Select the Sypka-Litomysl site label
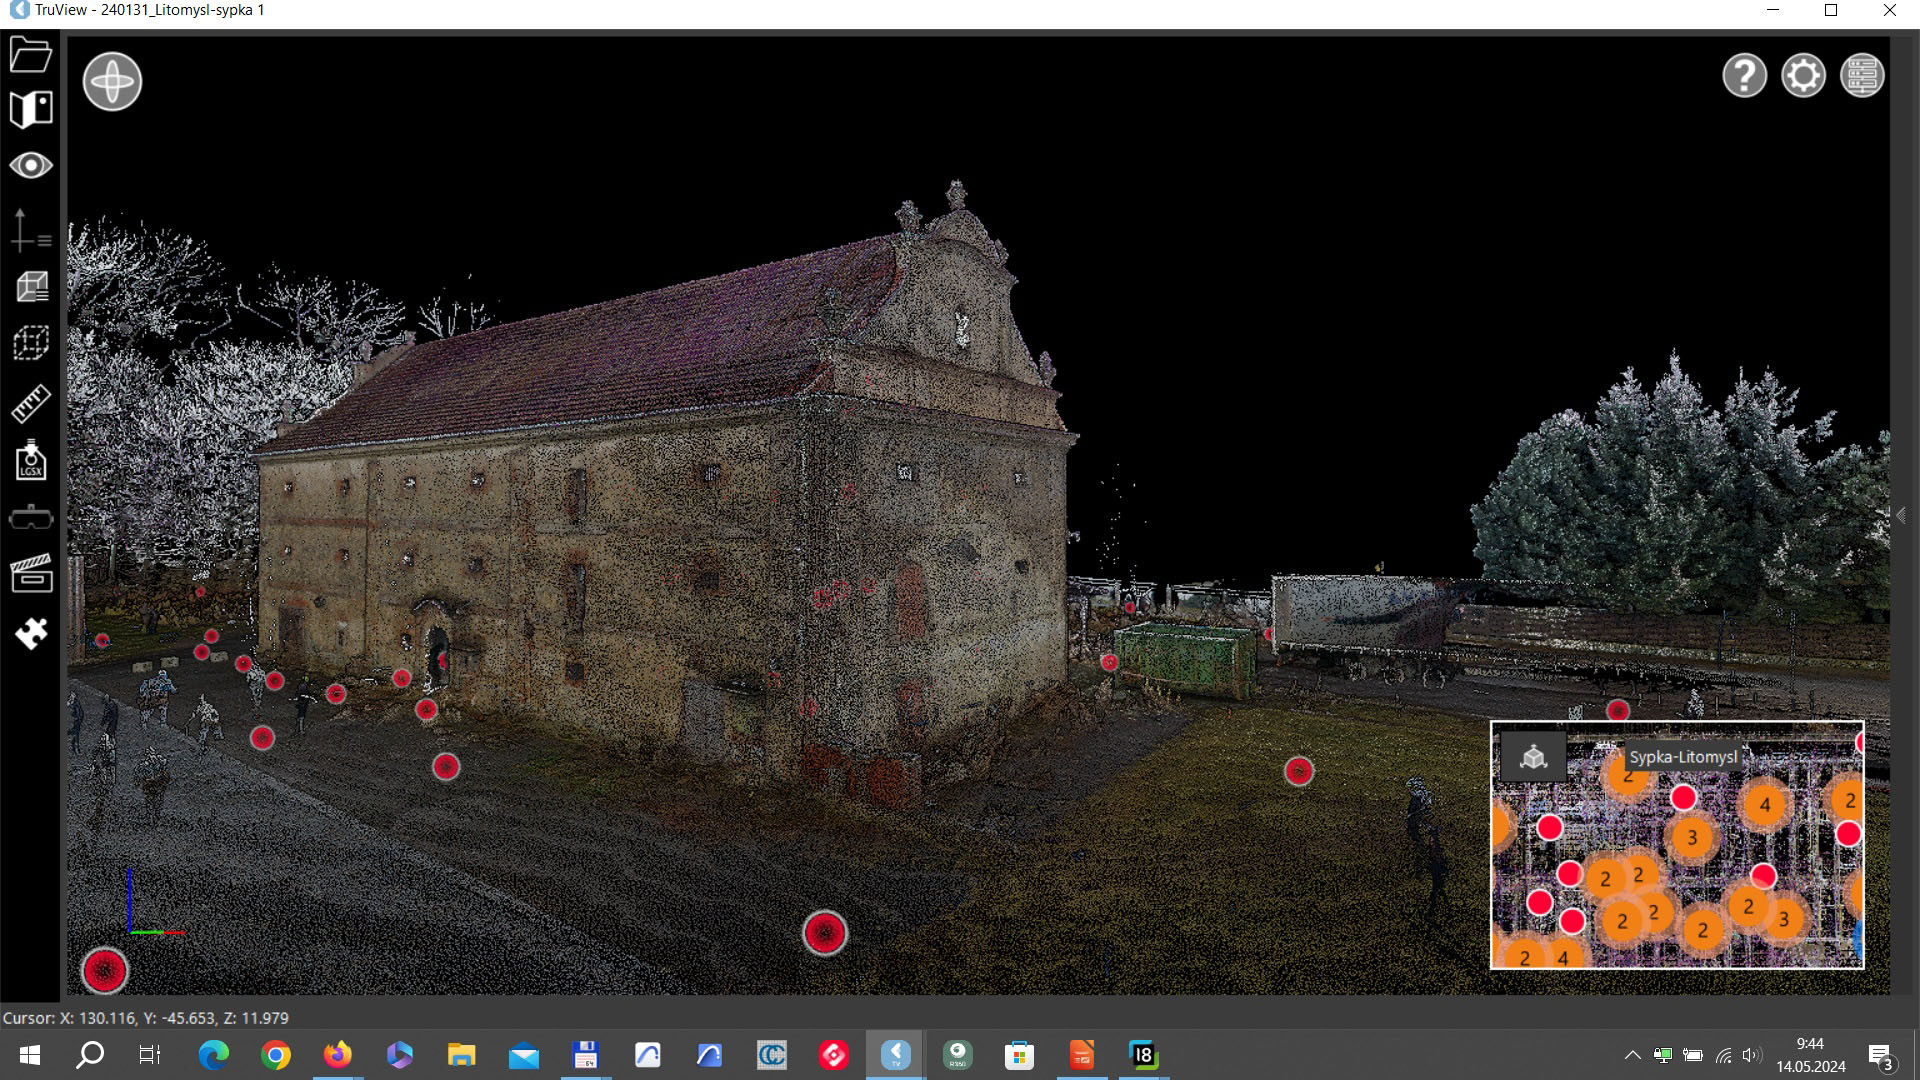This screenshot has width=1920, height=1080. tap(1685, 757)
